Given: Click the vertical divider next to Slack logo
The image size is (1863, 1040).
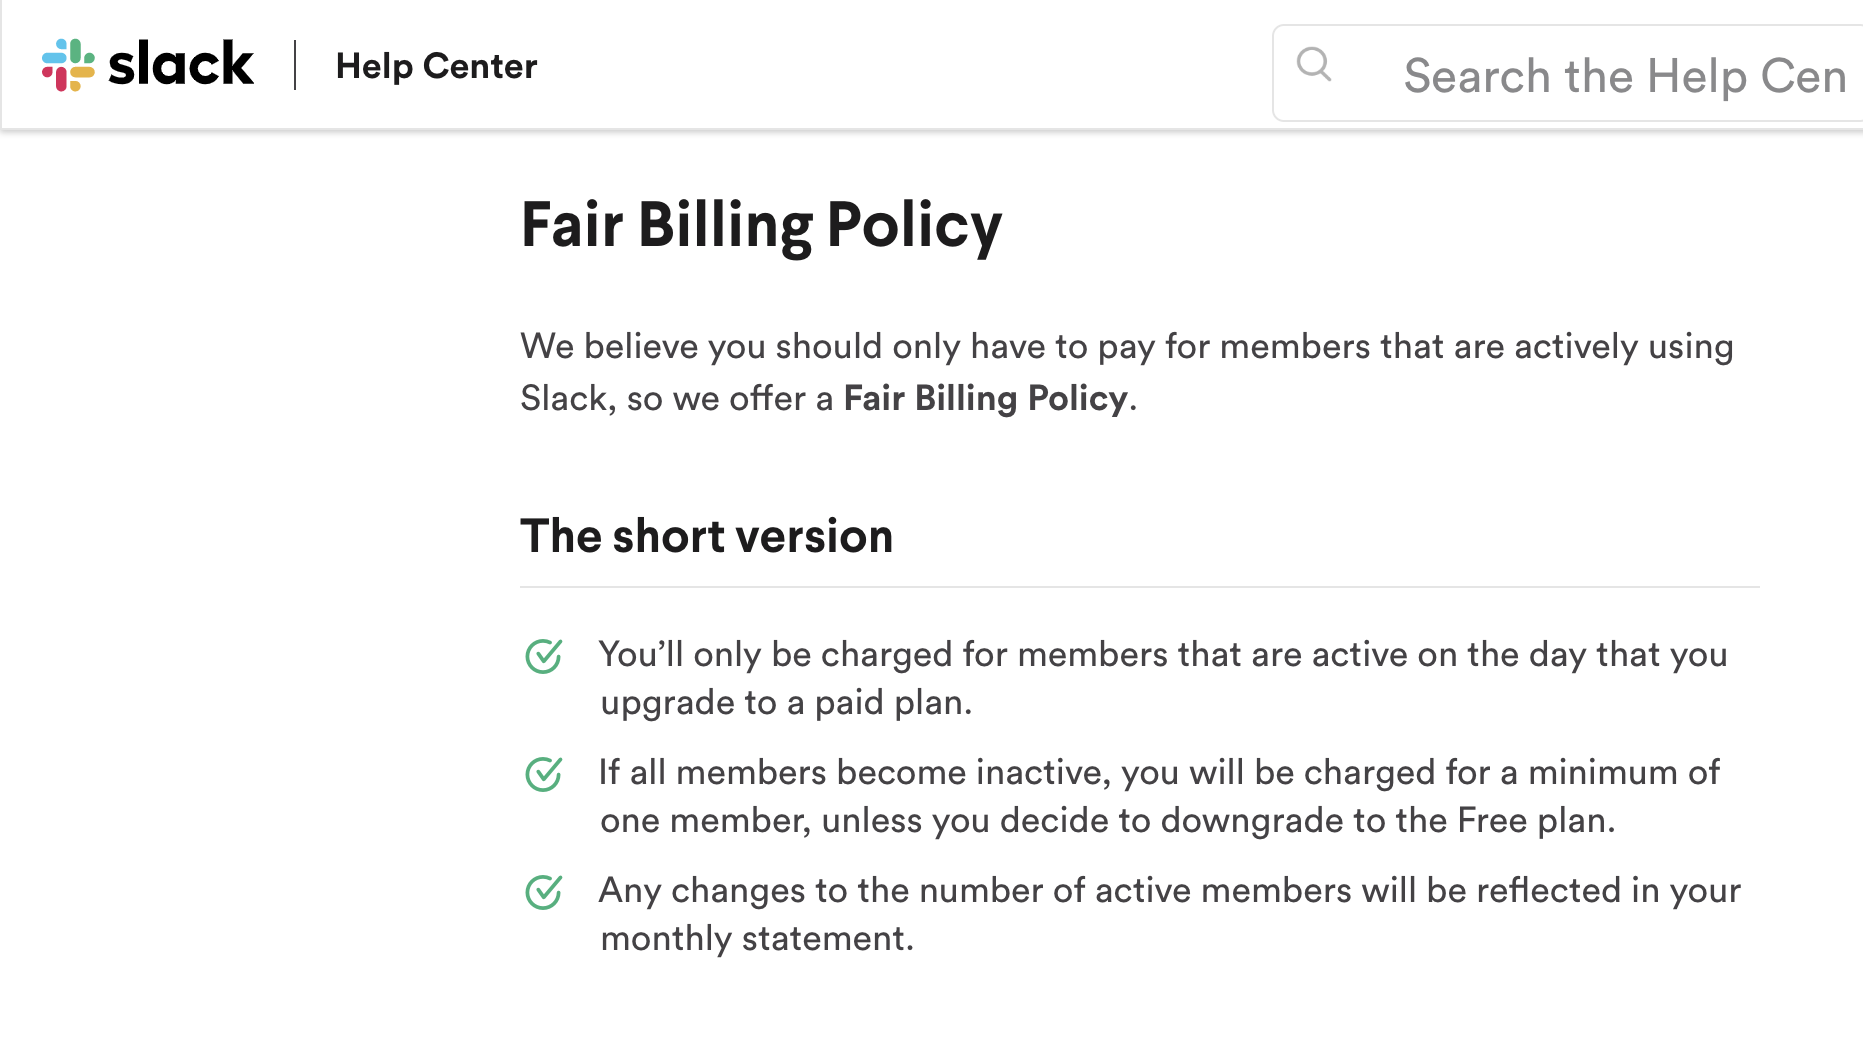Looking at the screenshot, I should click(295, 65).
